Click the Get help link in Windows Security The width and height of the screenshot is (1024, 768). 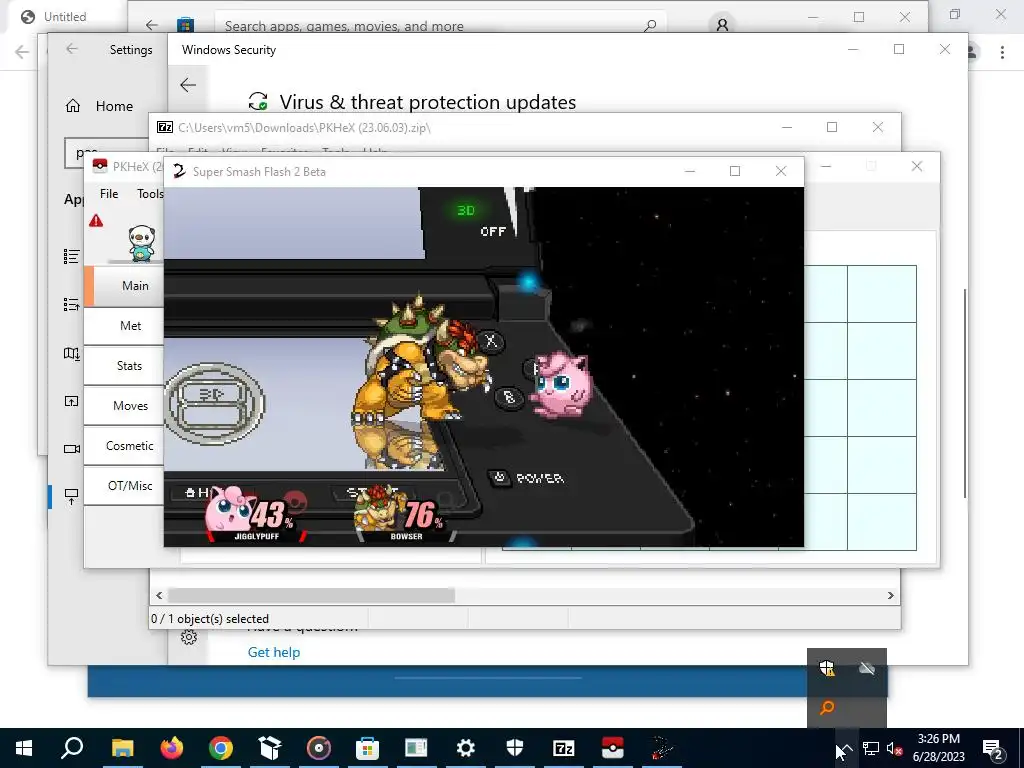point(274,652)
